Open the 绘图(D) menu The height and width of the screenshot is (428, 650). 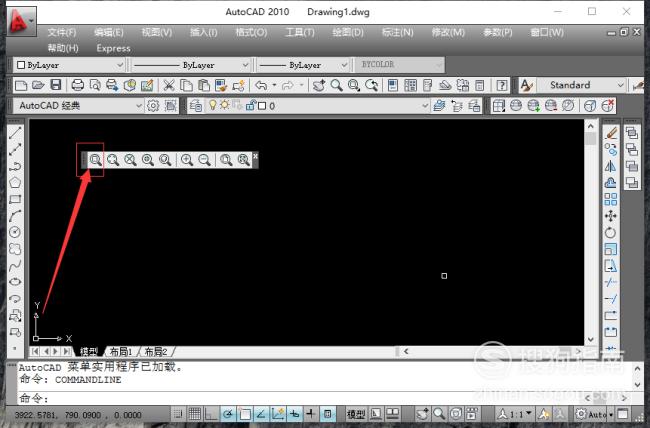click(348, 32)
